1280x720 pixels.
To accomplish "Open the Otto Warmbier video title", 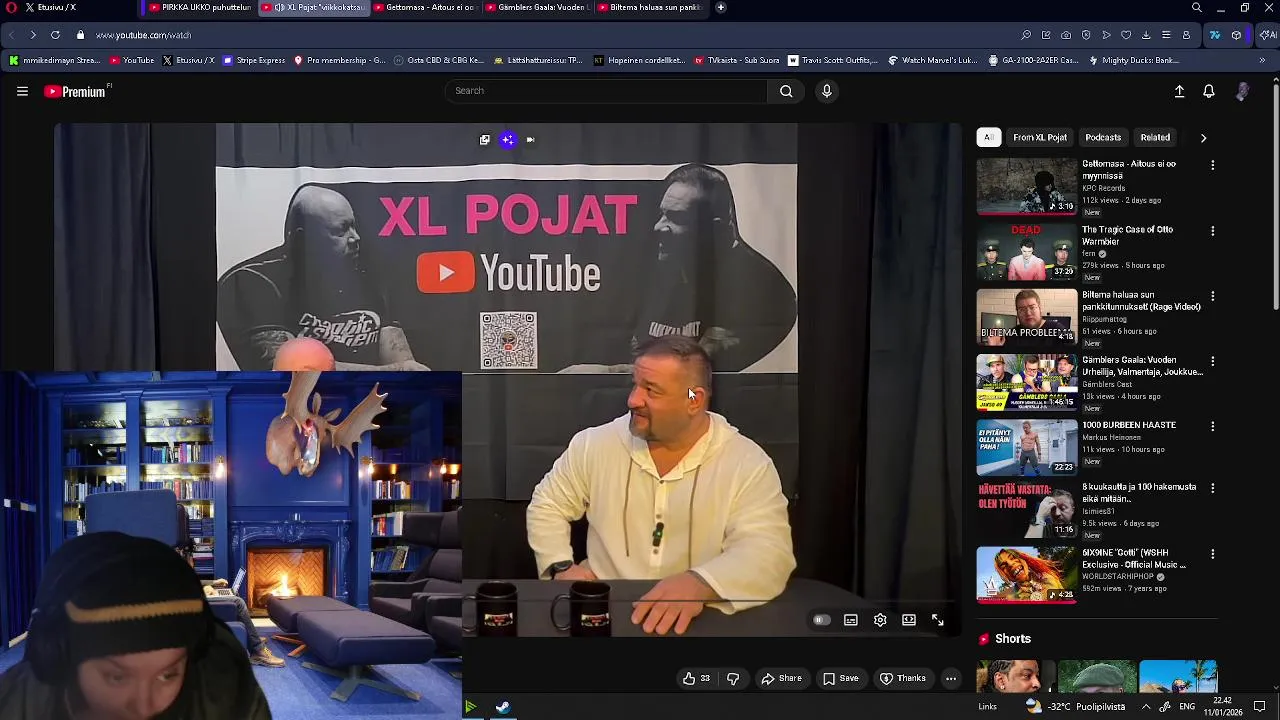I will pos(1127,235).
